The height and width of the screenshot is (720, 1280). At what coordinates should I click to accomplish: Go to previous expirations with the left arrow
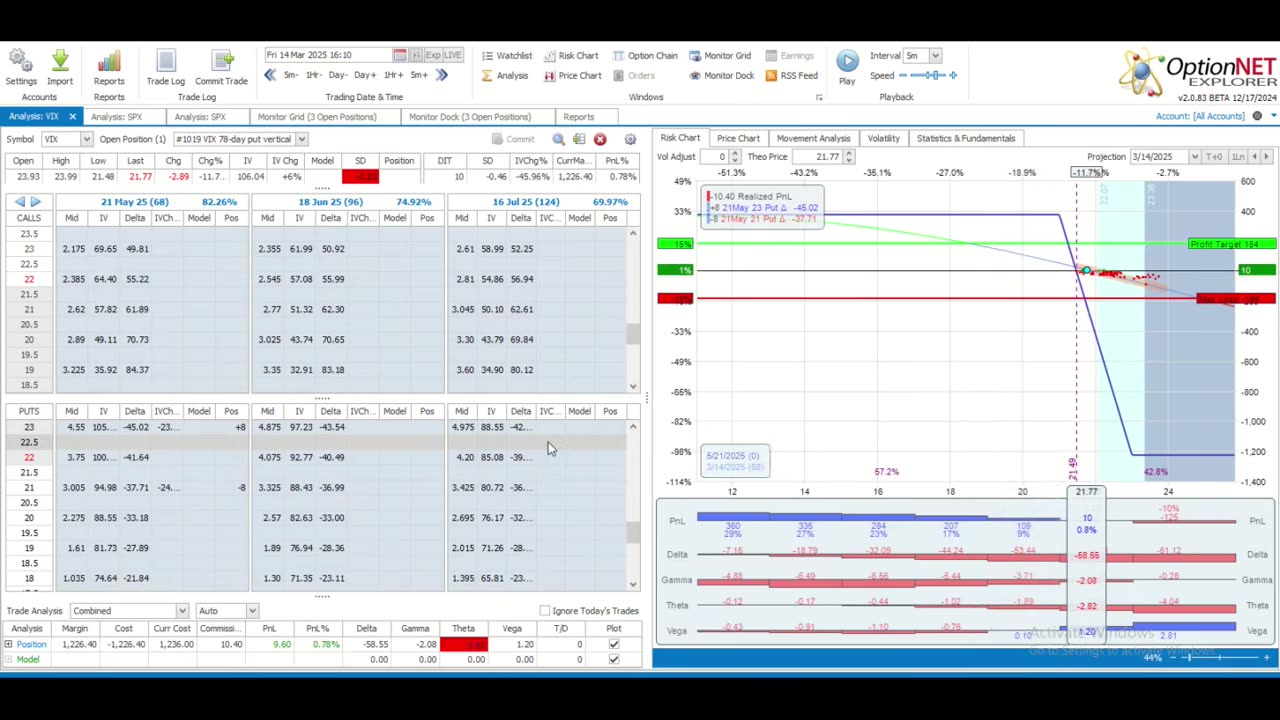[x=19, y=202]
